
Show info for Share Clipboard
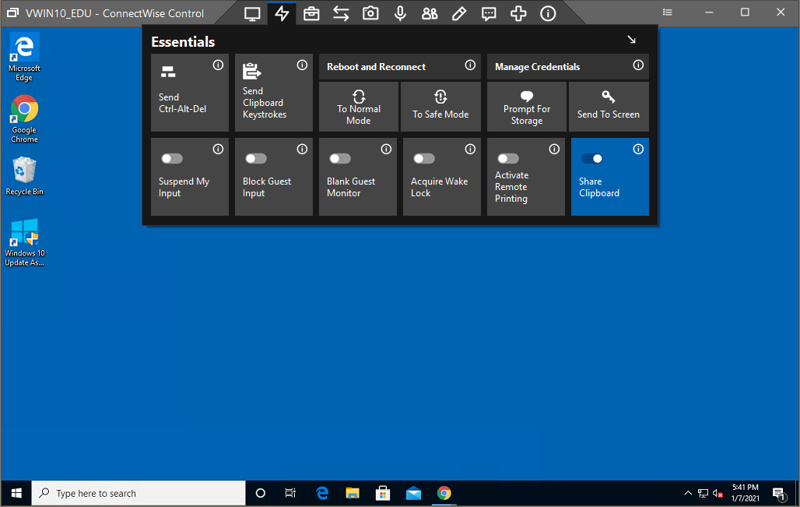[x=638, y=149]
